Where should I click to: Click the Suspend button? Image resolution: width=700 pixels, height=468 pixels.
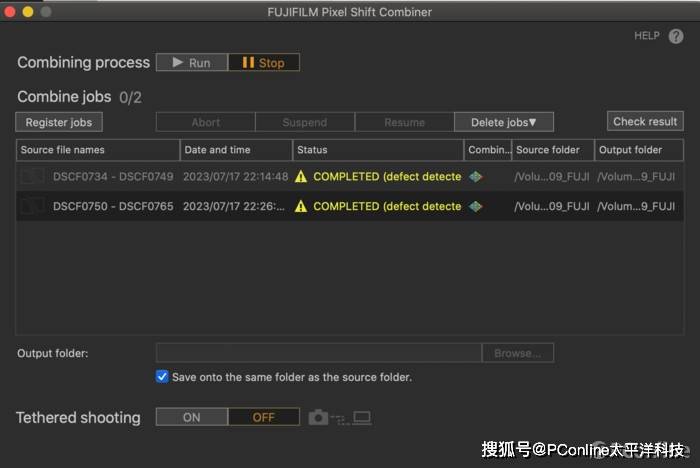tap(305, 122)
